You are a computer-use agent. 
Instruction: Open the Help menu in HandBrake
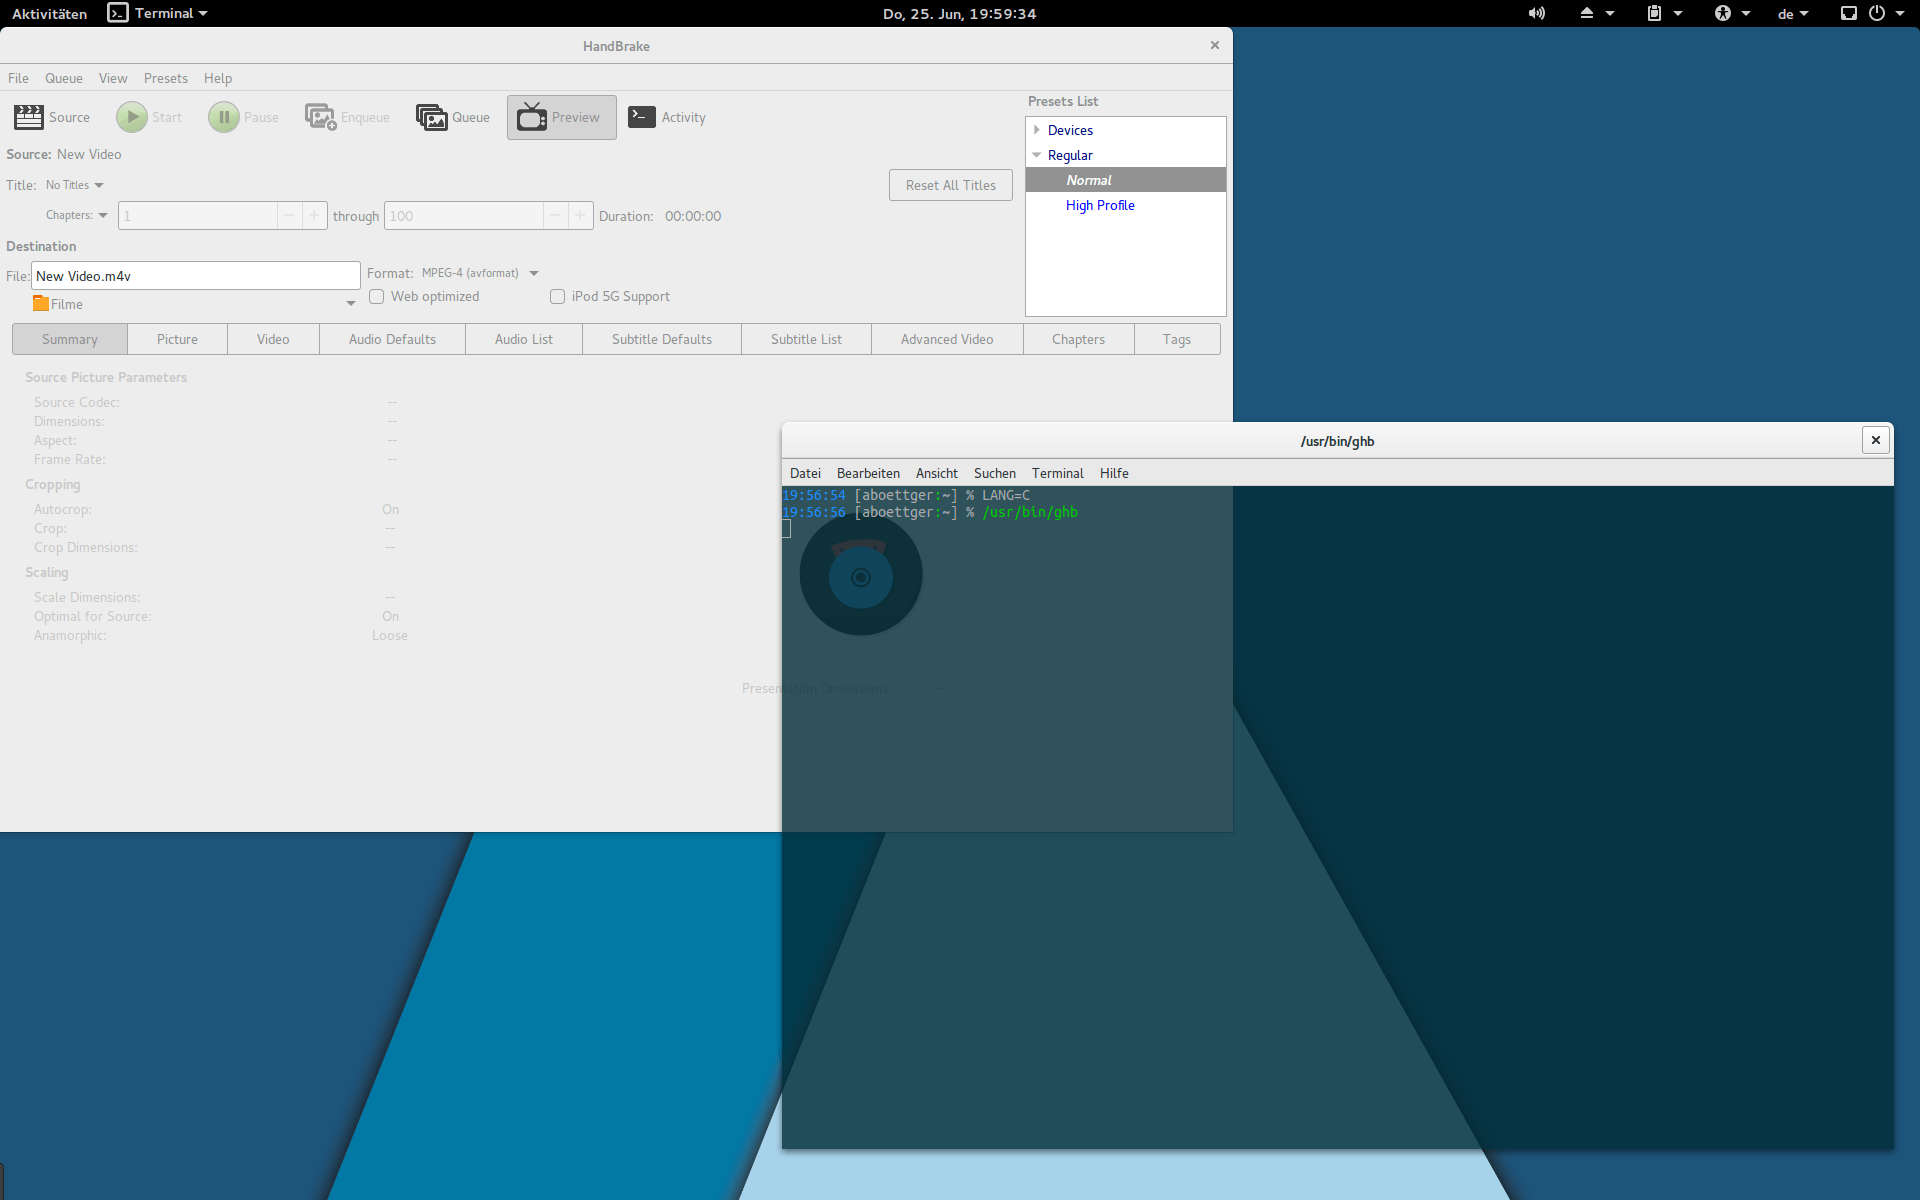coord(218,78)
